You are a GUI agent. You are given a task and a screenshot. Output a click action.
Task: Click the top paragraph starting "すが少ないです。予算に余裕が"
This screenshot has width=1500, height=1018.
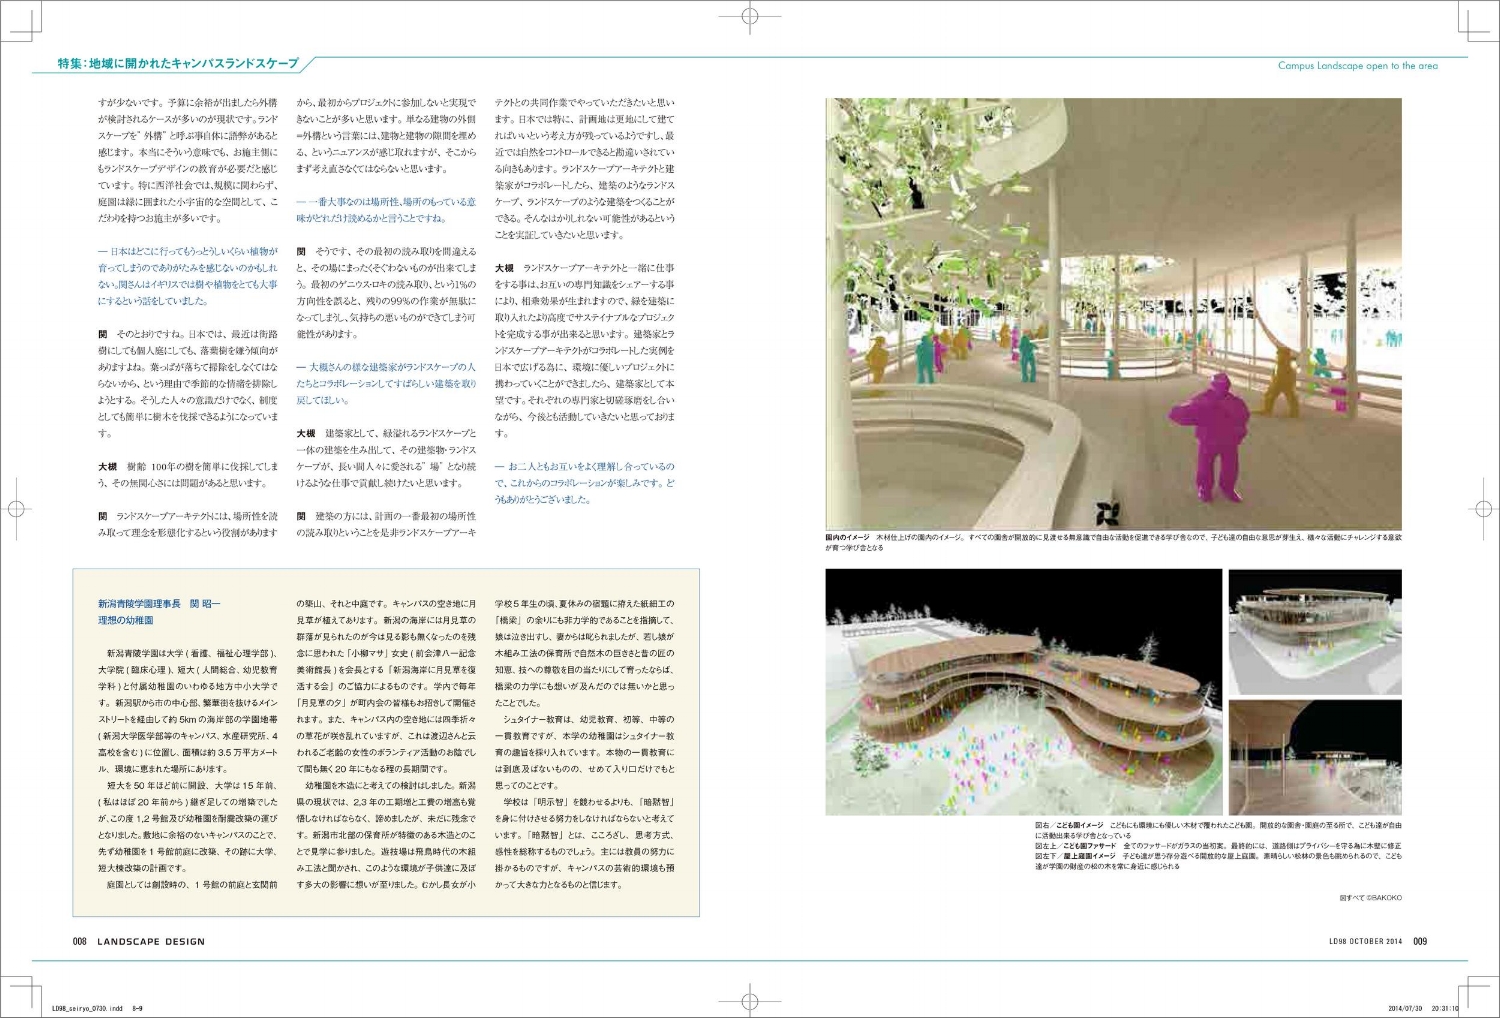click(x=188, y=160)
